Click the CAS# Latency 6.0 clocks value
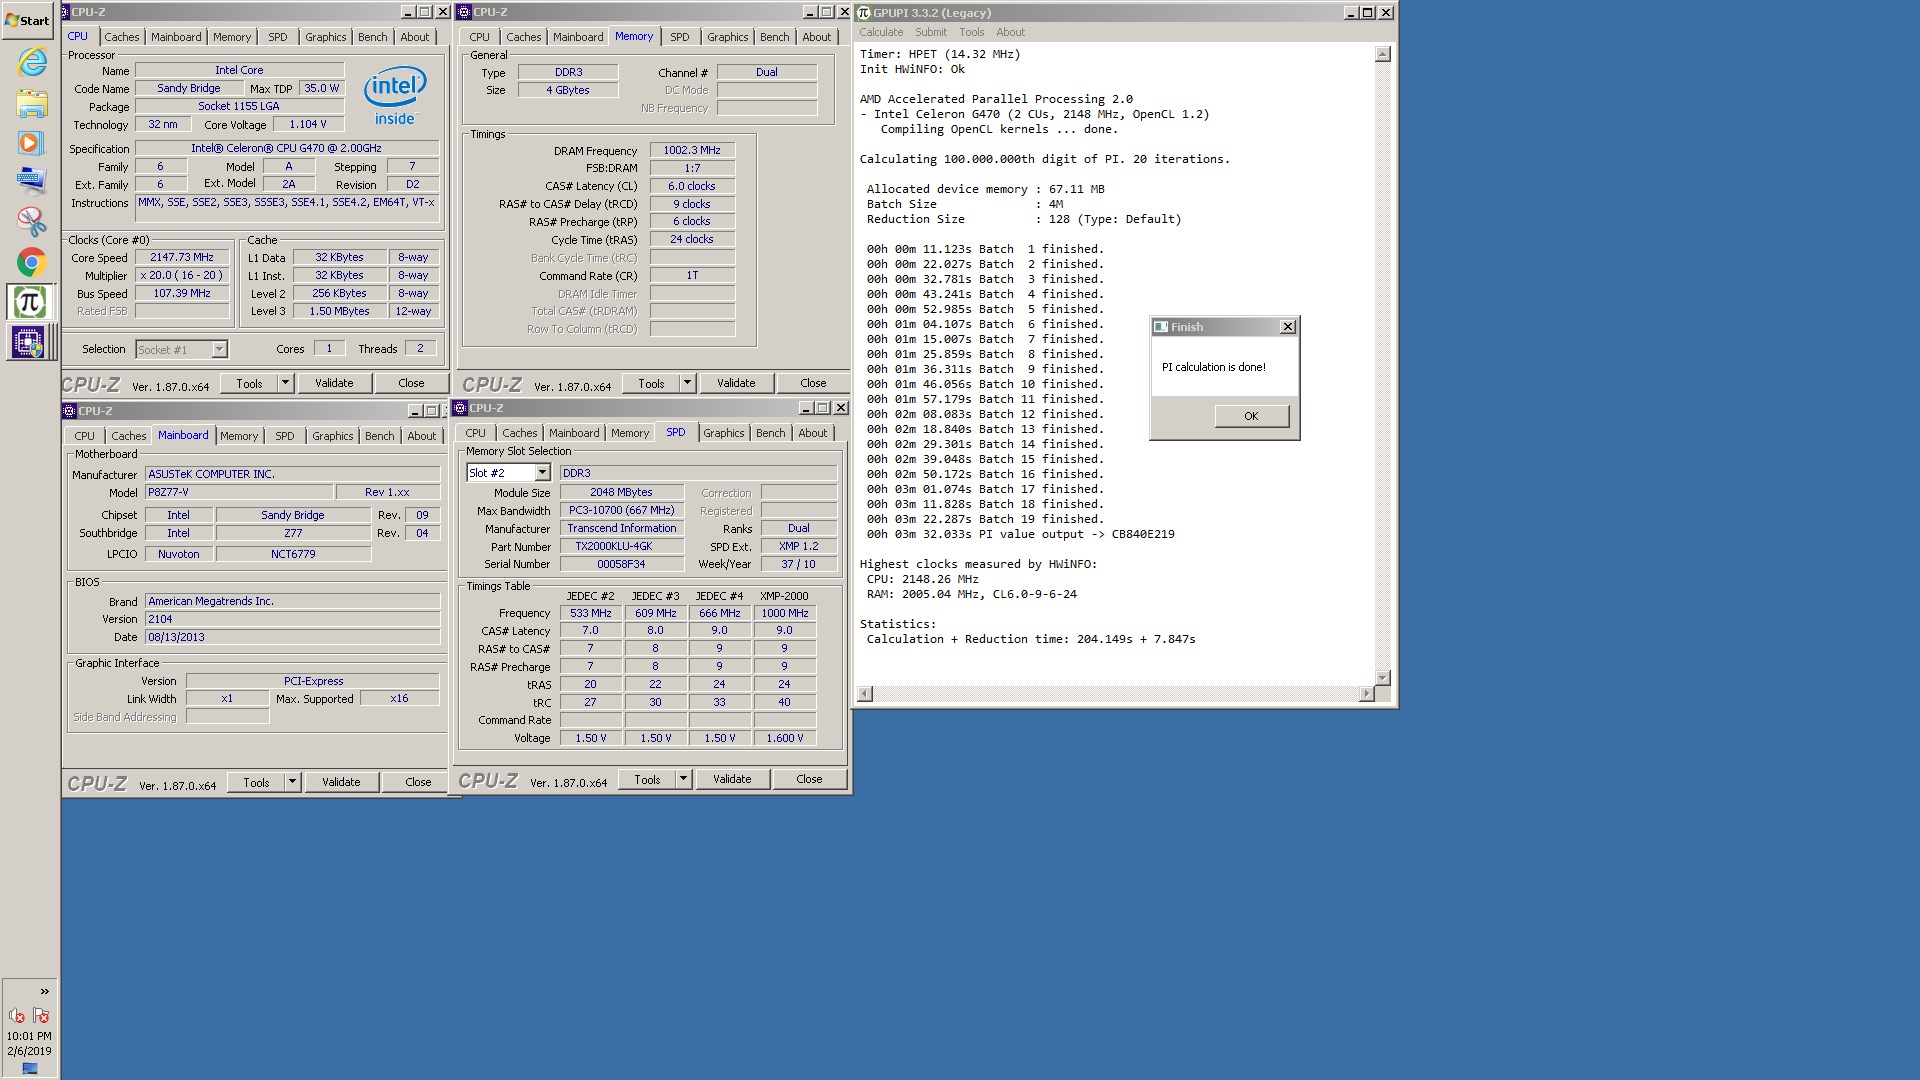The height and width of the screenshot is (1080, 1920). 692,186
